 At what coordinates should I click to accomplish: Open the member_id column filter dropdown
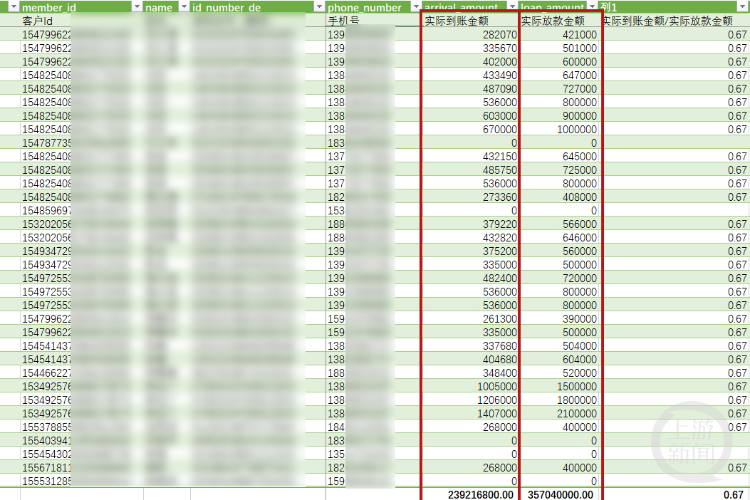point(137,7)
